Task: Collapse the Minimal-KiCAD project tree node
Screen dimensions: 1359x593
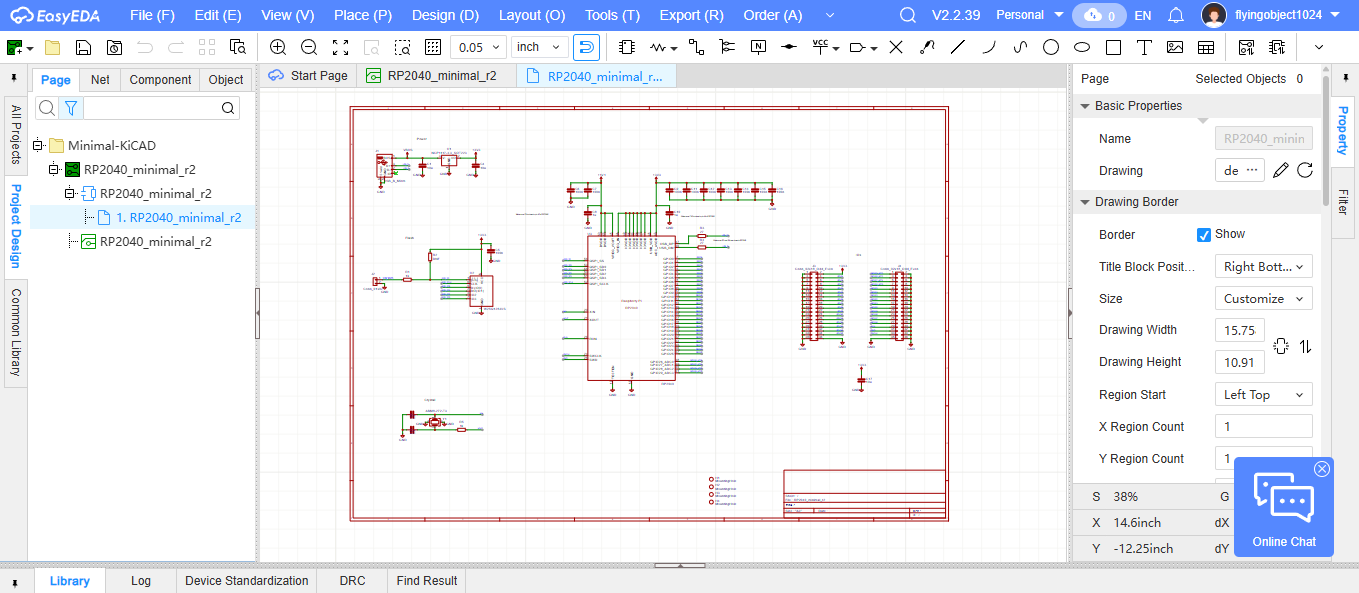Action: click(39, 145)
